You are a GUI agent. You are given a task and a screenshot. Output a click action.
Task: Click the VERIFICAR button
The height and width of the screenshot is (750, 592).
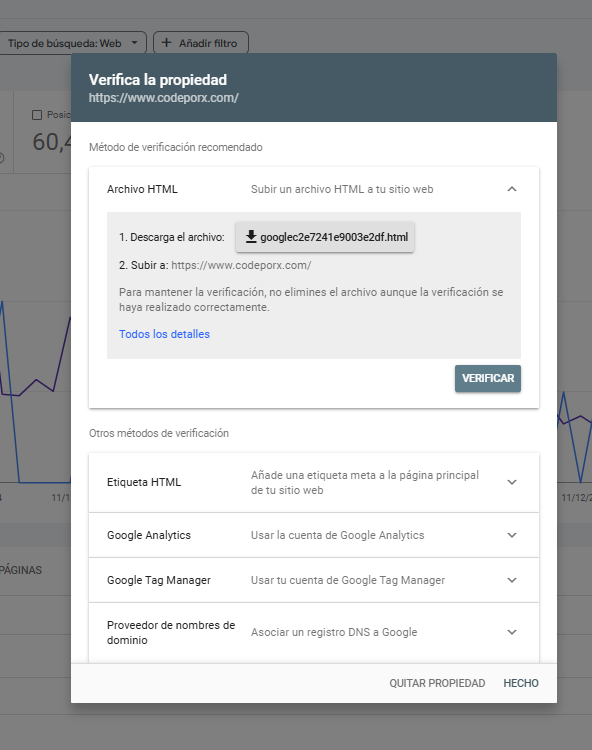(x=488, y=378)
